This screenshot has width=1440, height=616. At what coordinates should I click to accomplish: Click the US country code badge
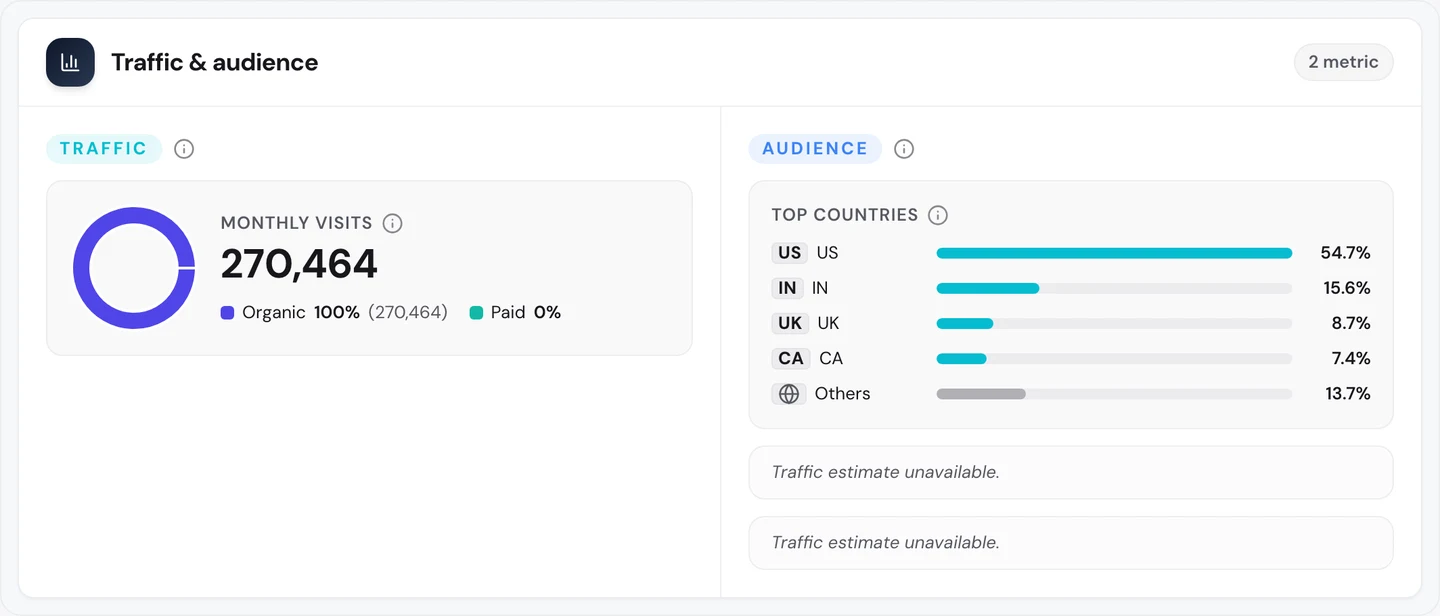tap(790, 253)
